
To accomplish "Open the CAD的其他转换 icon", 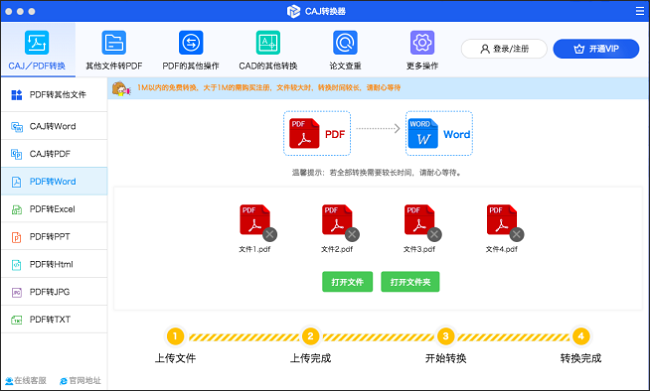I will click(x=268, y=42).
